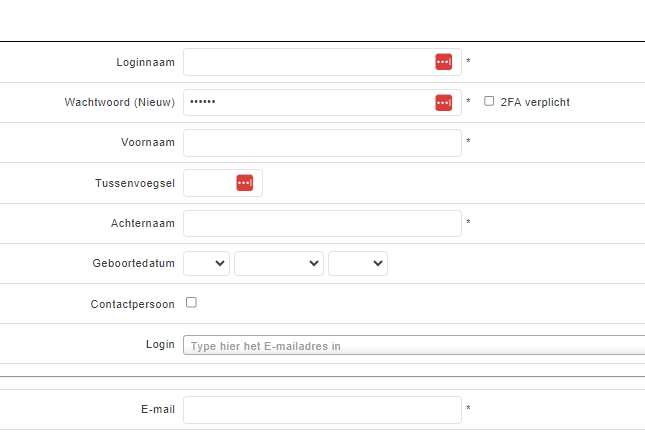Open password manager icon in Wachtwoord field

pos(443,102)
